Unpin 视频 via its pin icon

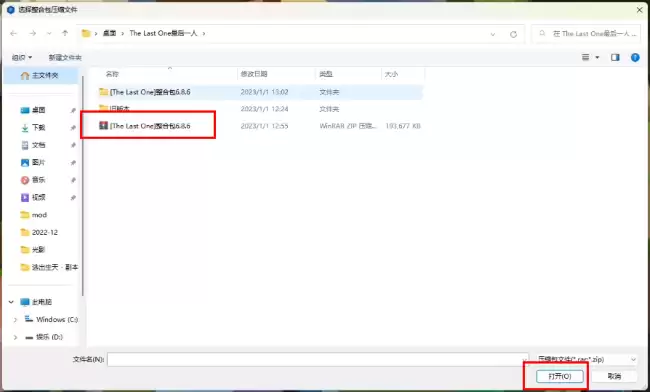tap(73, 198)
